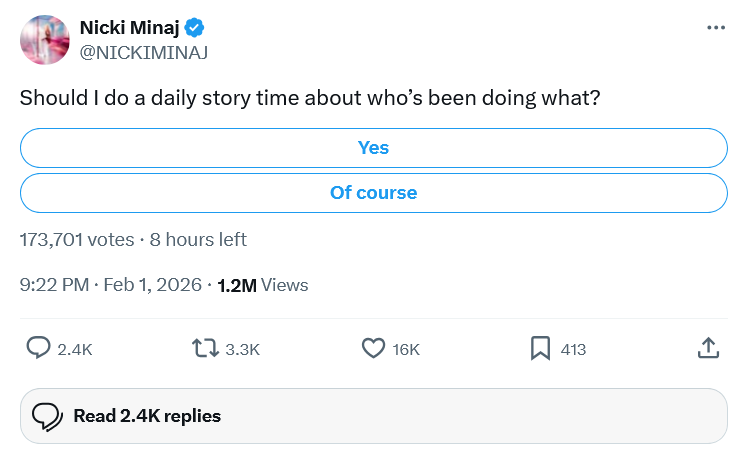Screen dimensions: 747x453
Task: Open the 1.2M Views analytics
Action: [x=262, y=285]
